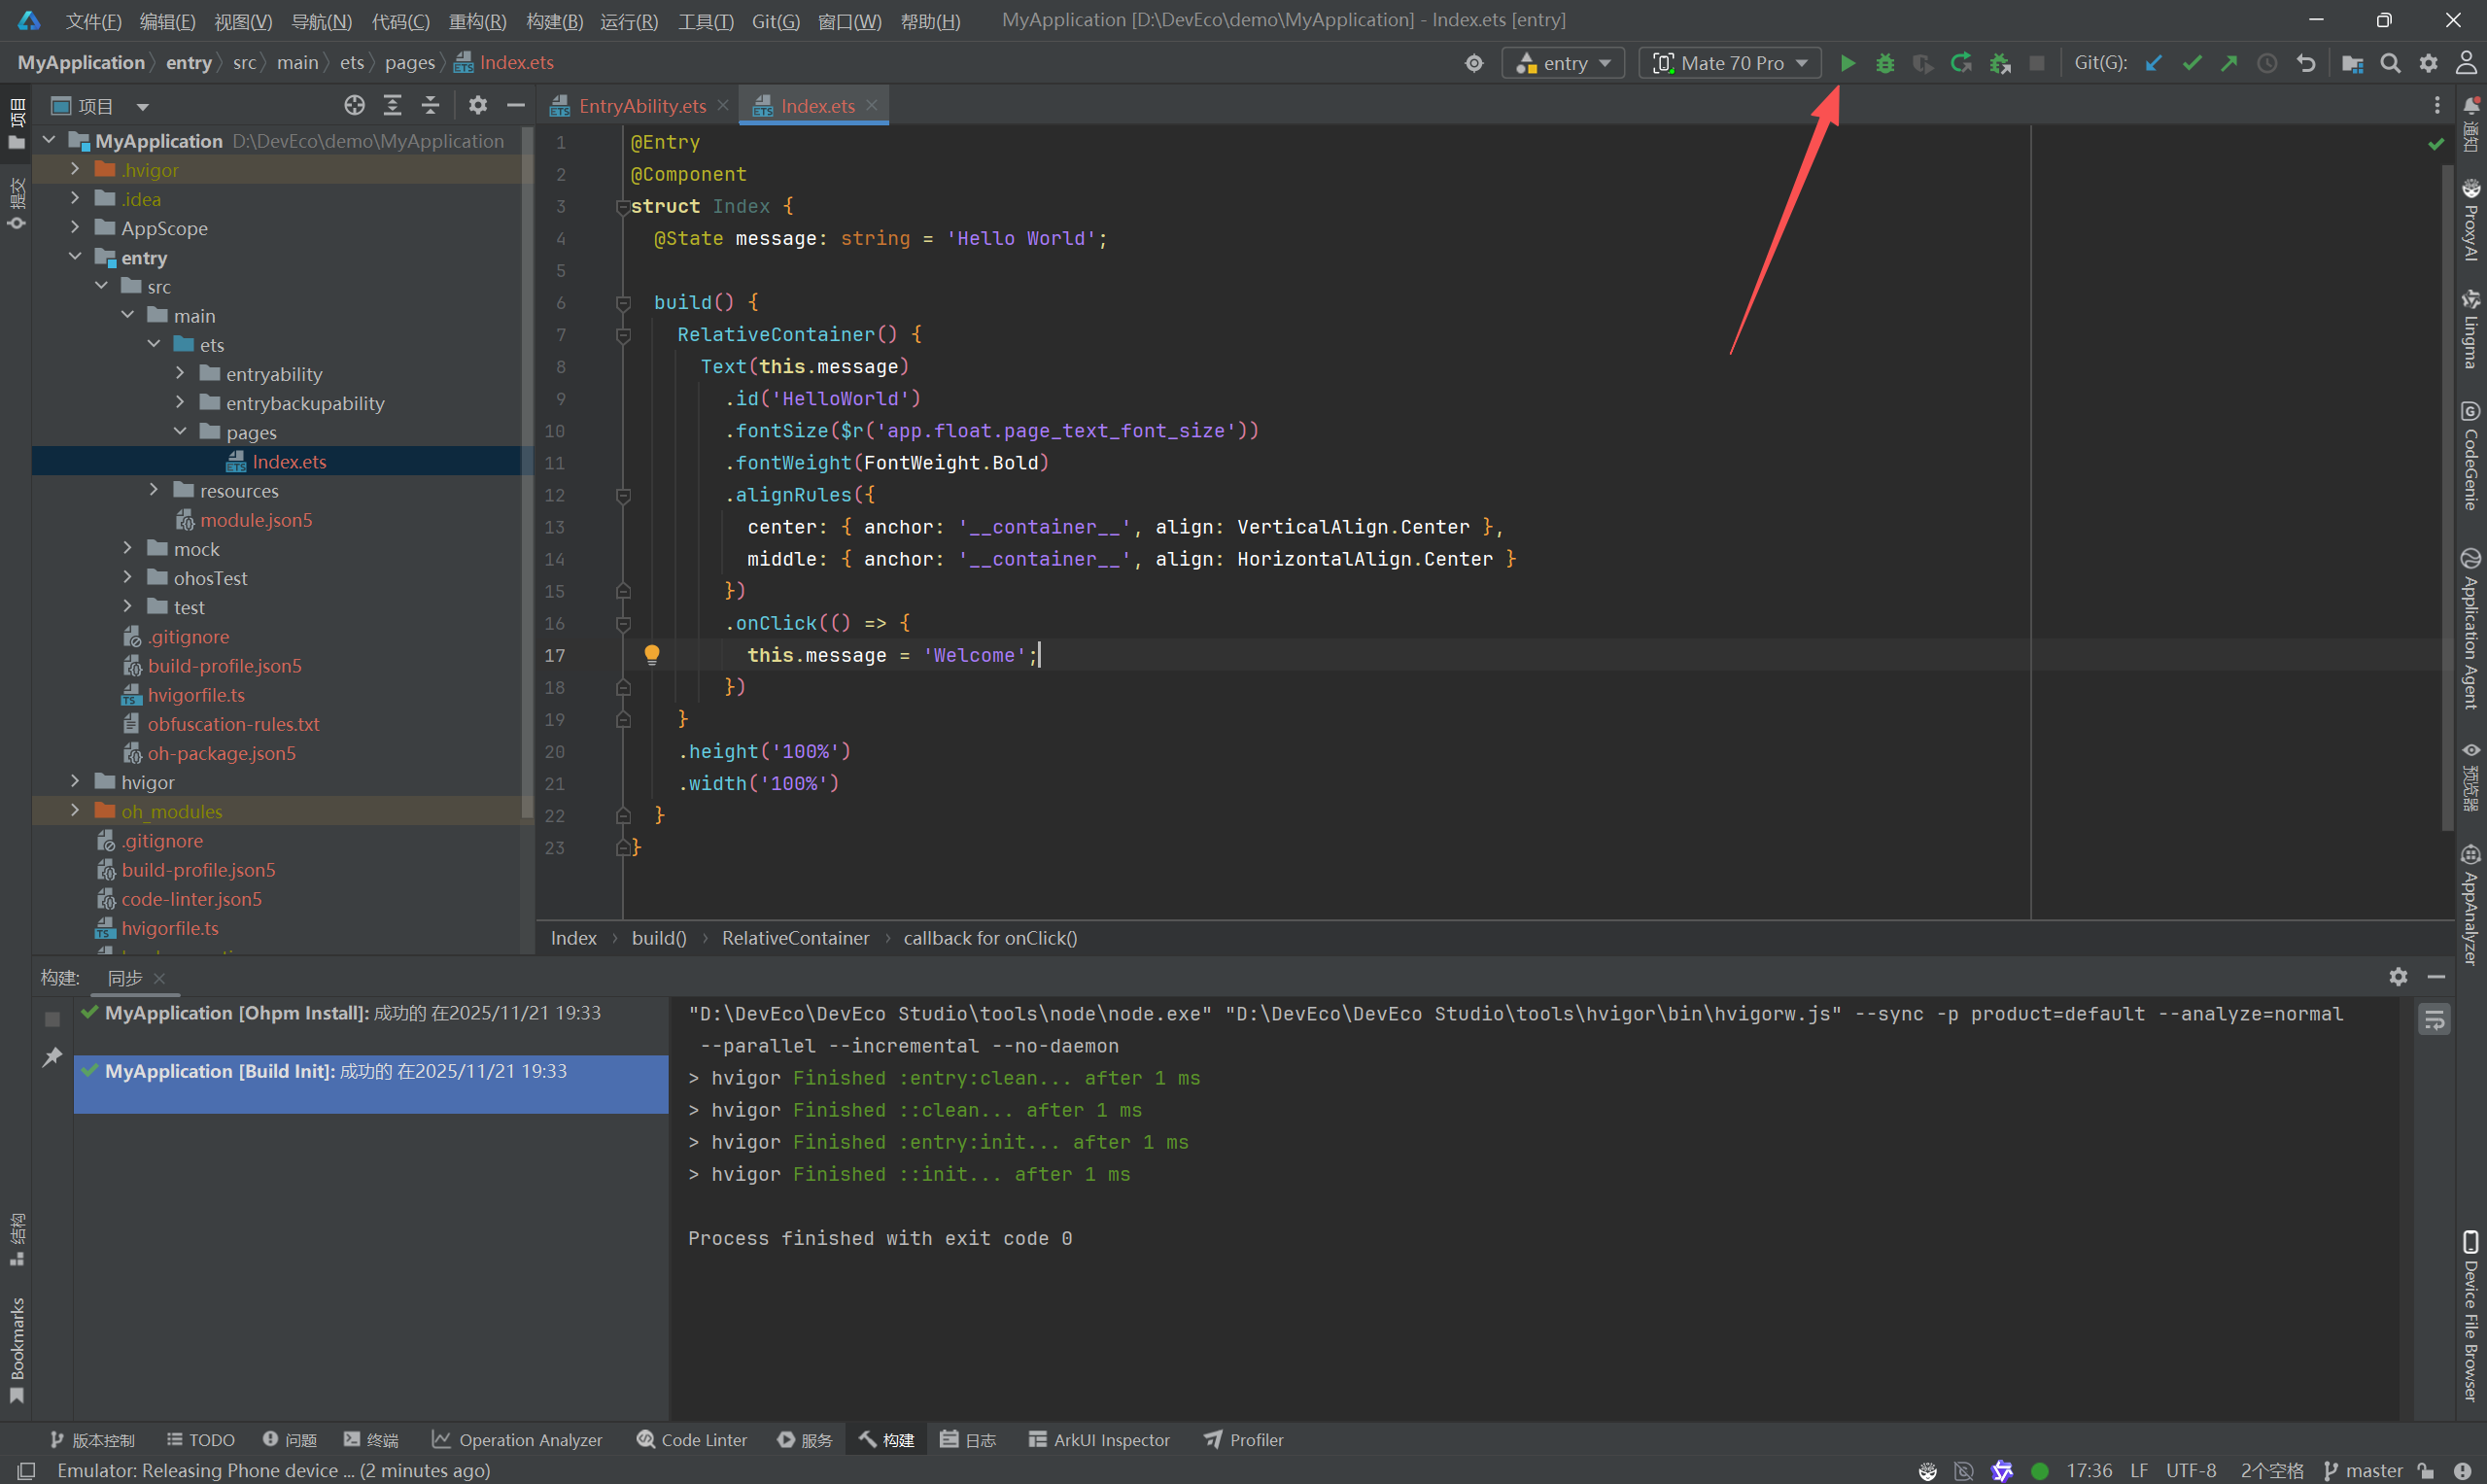Click the lightbulb quick-fix icon on line 17
Image resolution: width=2487 pixels, height=1484 pixels.
pyautogui.click(x=652, y=655)
